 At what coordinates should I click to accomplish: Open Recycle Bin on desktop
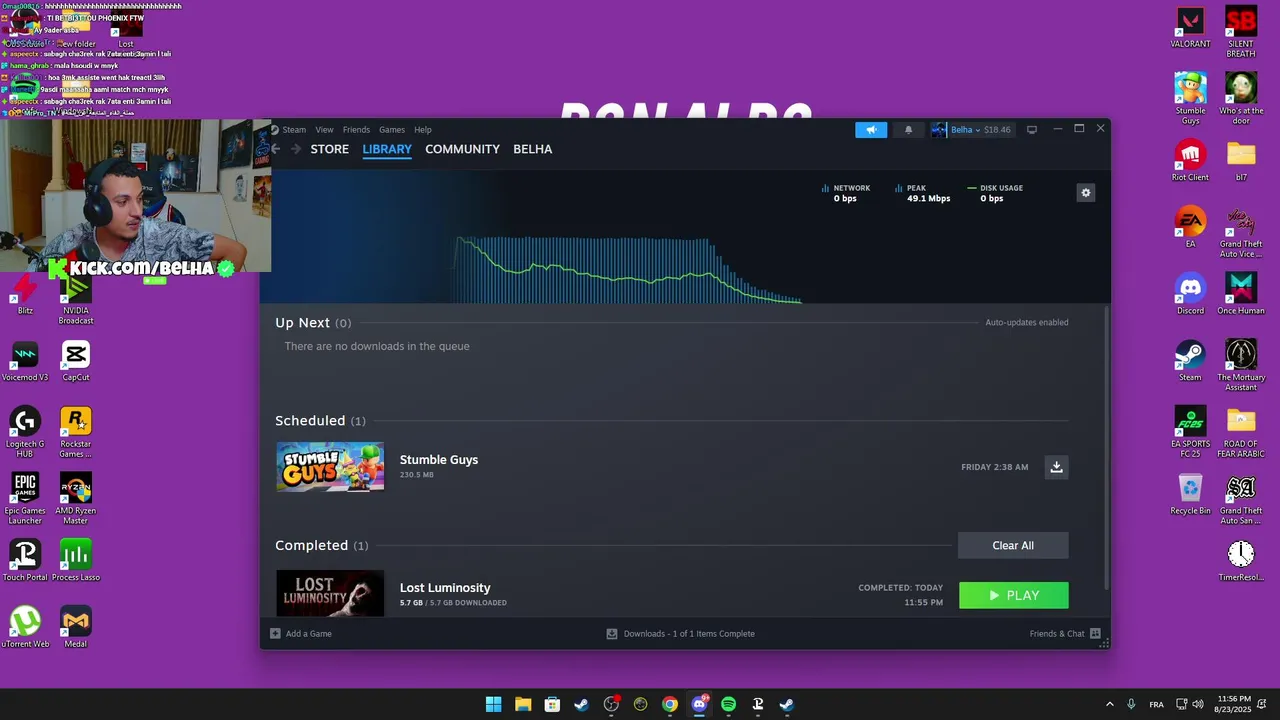click(1190, 494)
